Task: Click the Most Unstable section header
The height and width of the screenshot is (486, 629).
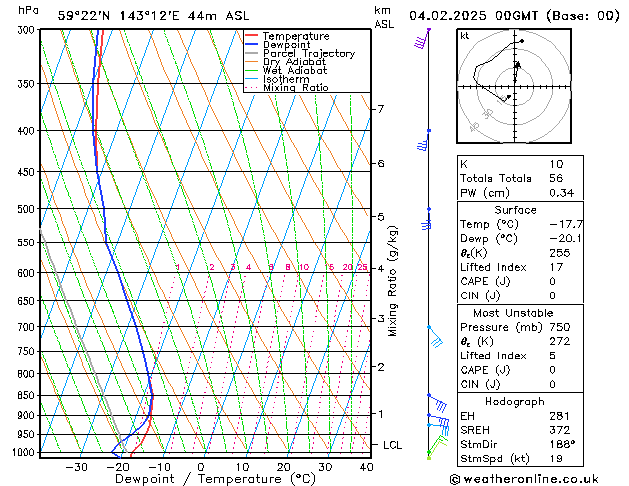Action: 513,313
